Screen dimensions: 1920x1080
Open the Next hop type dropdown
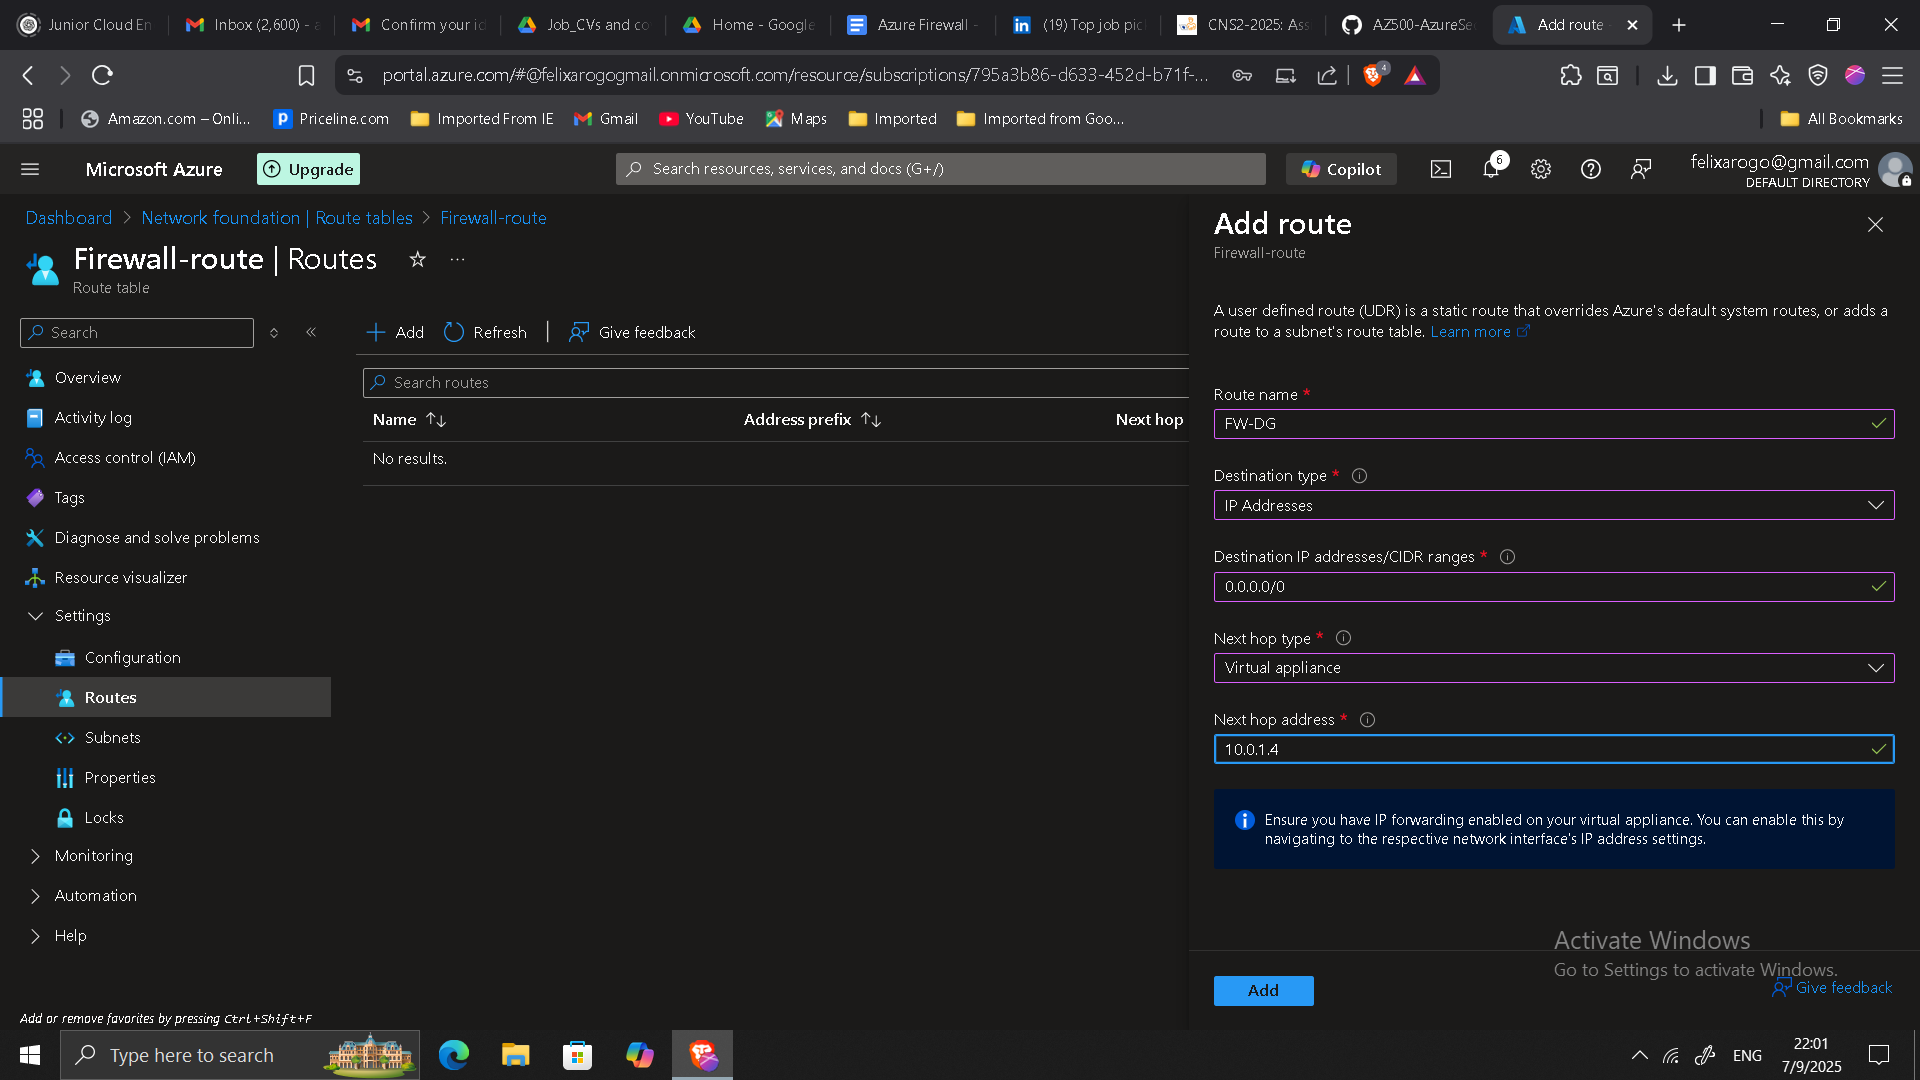pos(1553,668)
